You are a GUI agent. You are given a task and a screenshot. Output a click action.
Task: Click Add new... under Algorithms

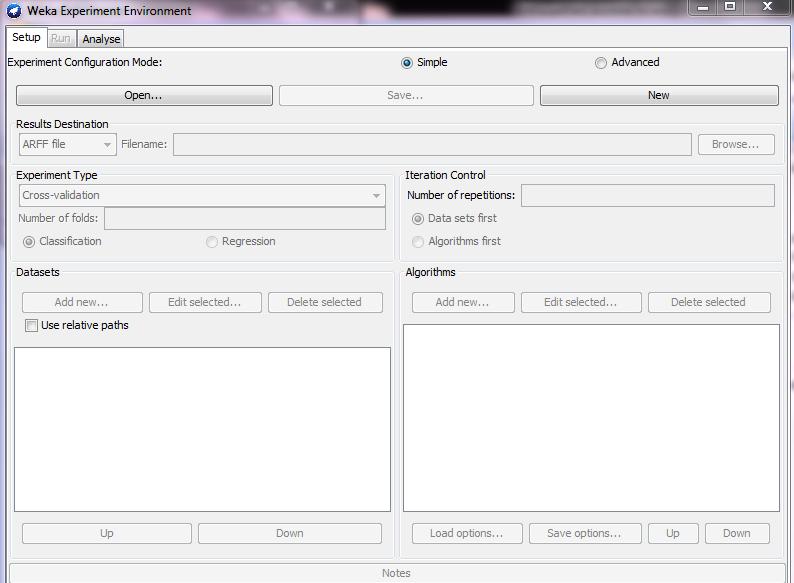coord(463,302)
